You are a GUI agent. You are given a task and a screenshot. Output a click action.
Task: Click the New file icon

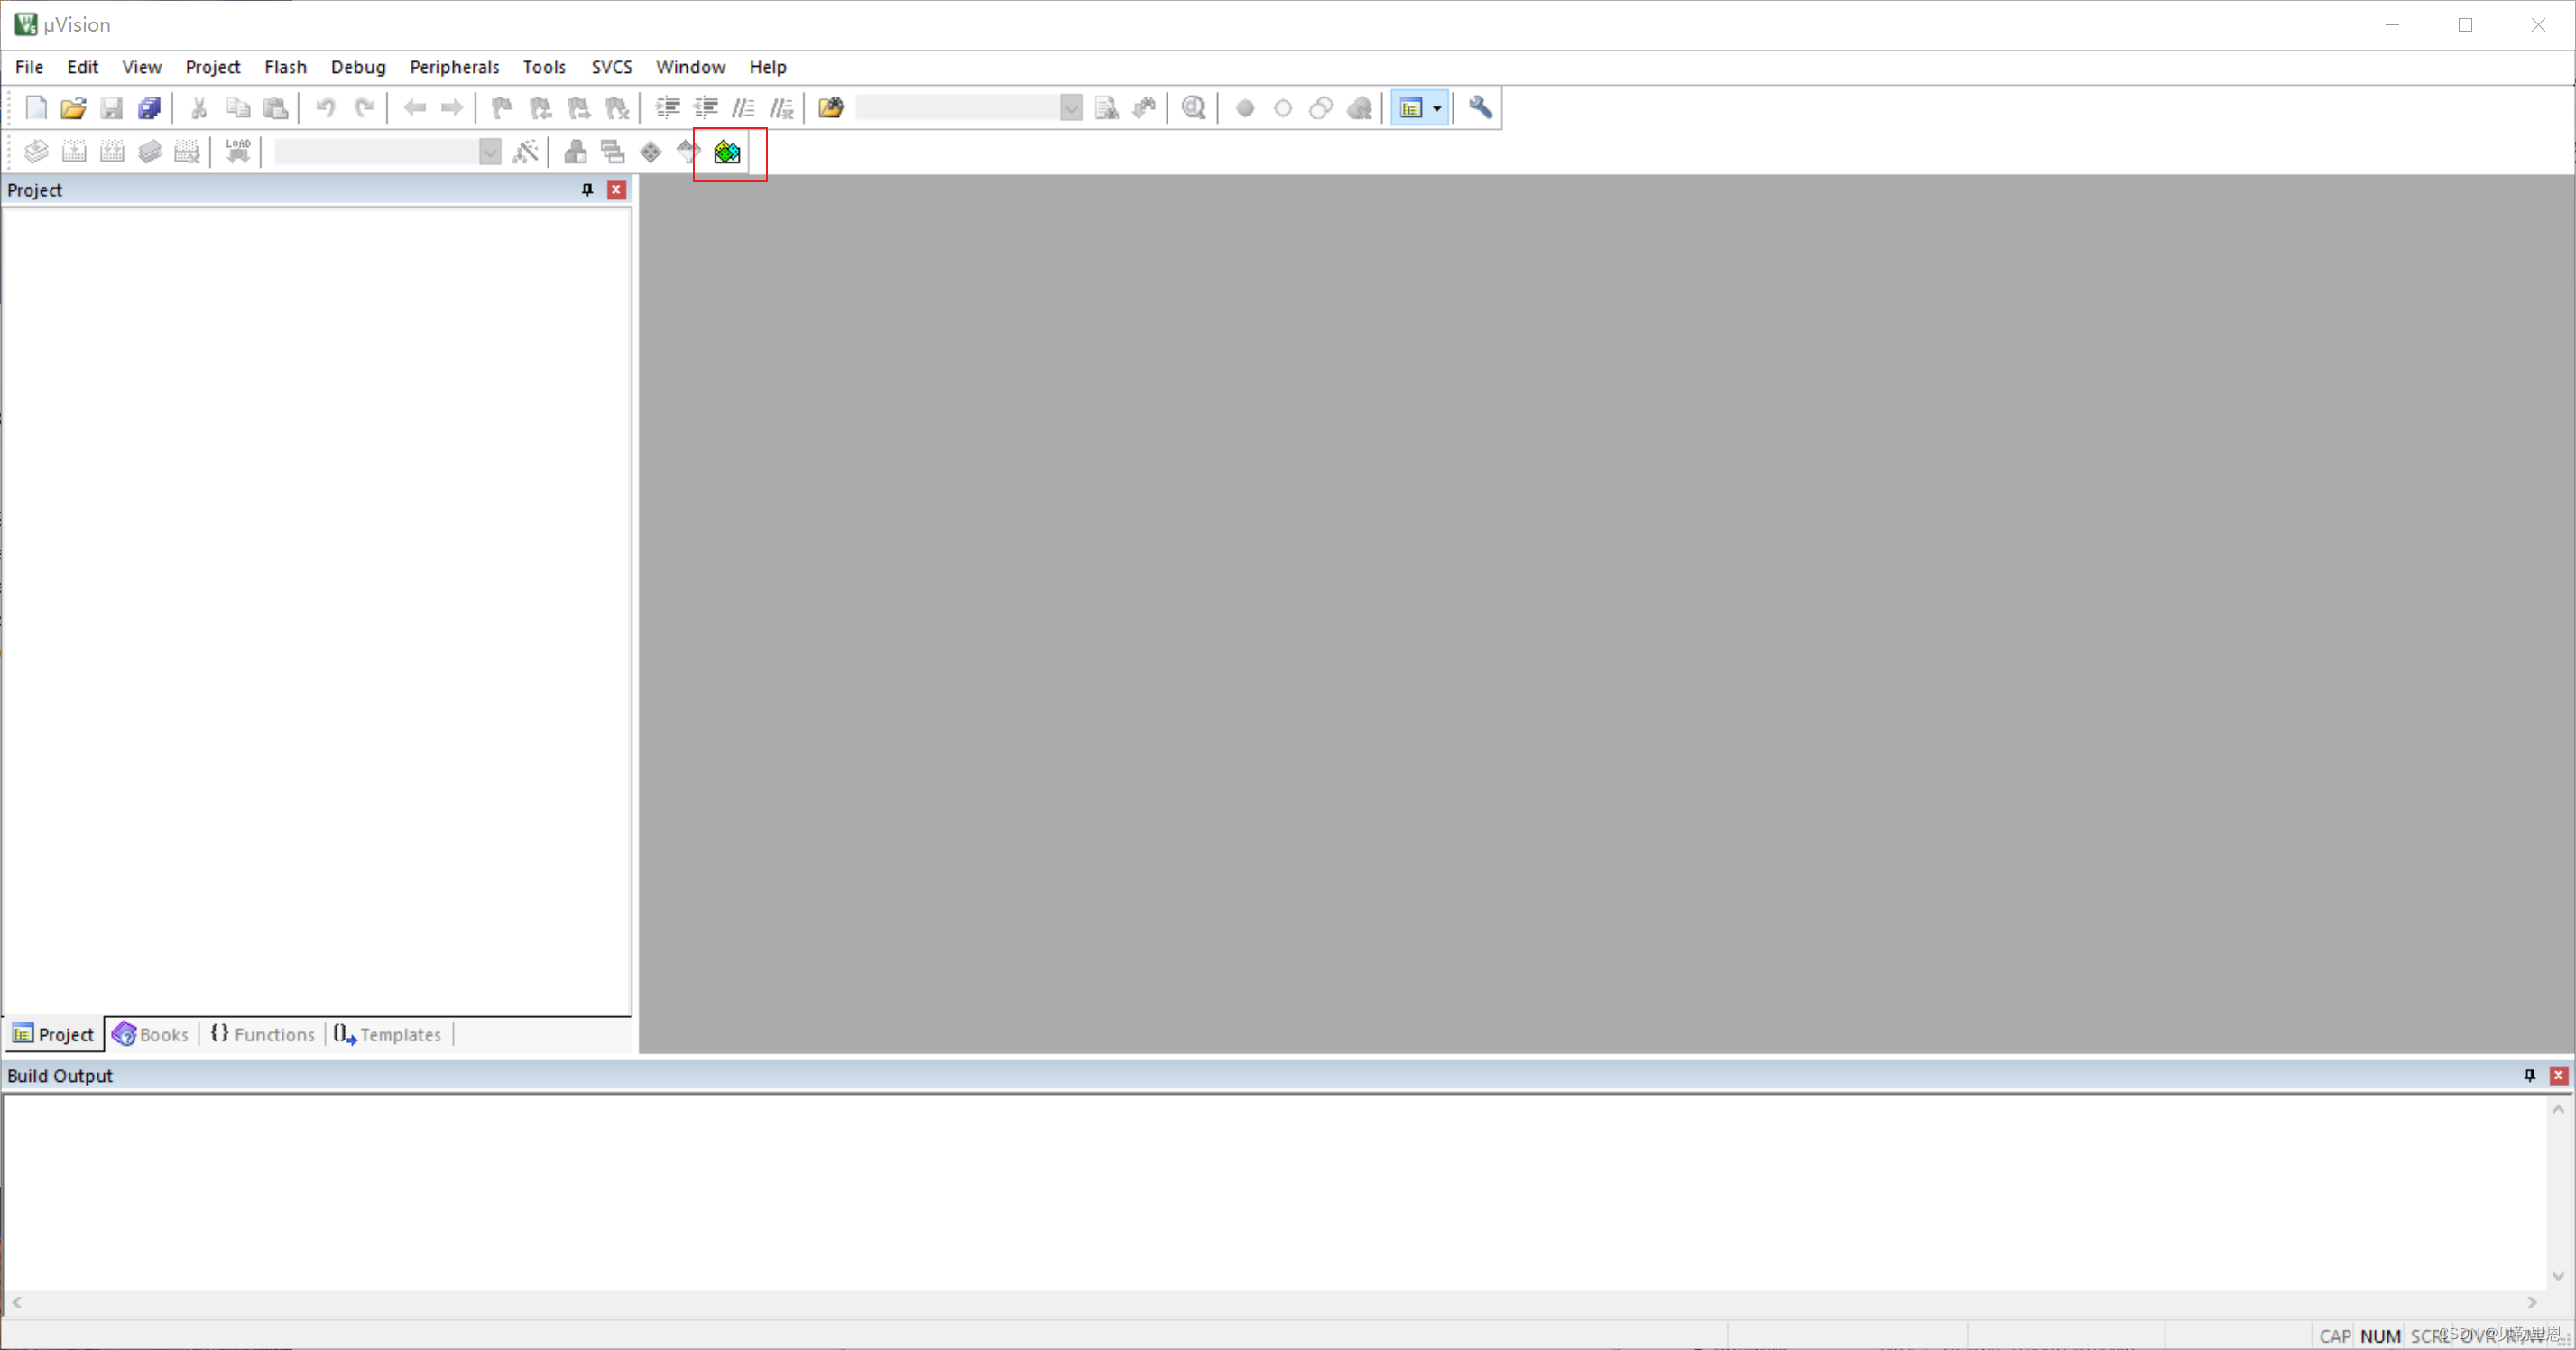[36, 108]
